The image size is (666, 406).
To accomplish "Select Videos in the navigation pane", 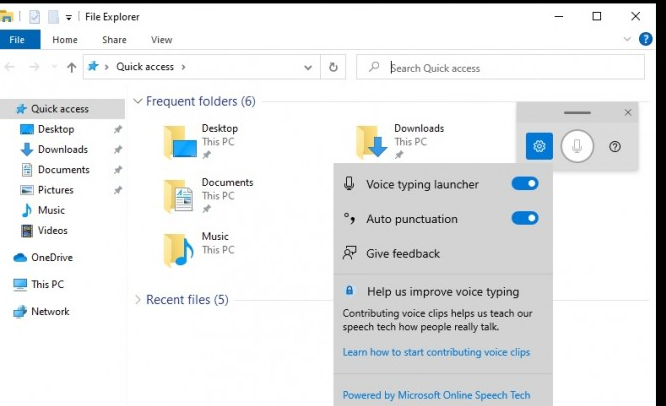I will coord(52,231).
